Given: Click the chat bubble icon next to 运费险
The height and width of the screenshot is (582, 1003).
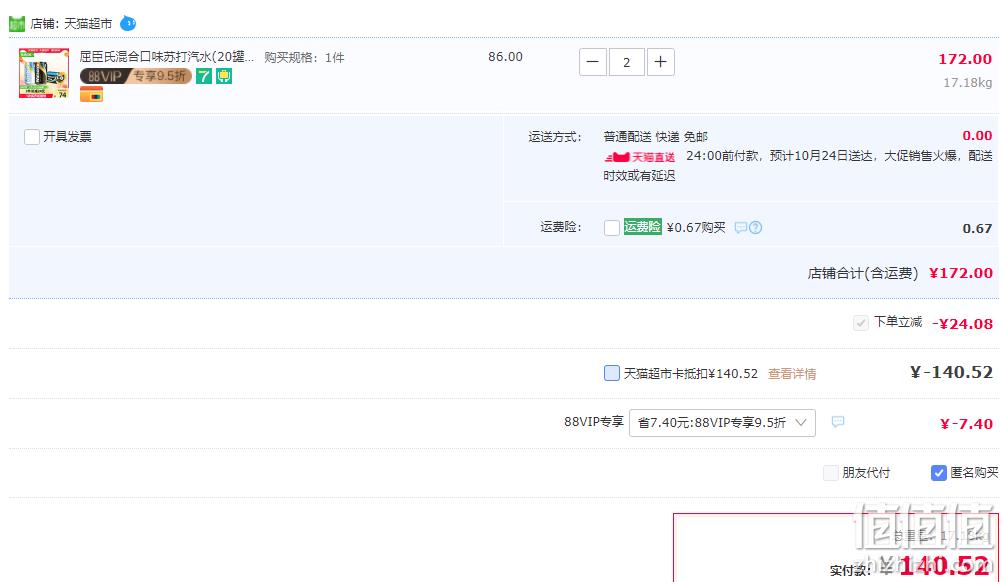Looking at the screenshot, I should tap(741, 228).
